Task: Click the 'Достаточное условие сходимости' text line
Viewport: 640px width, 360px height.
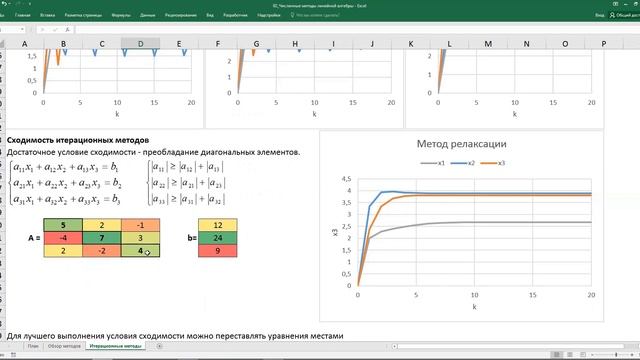Action: click(x=153, y=152)
